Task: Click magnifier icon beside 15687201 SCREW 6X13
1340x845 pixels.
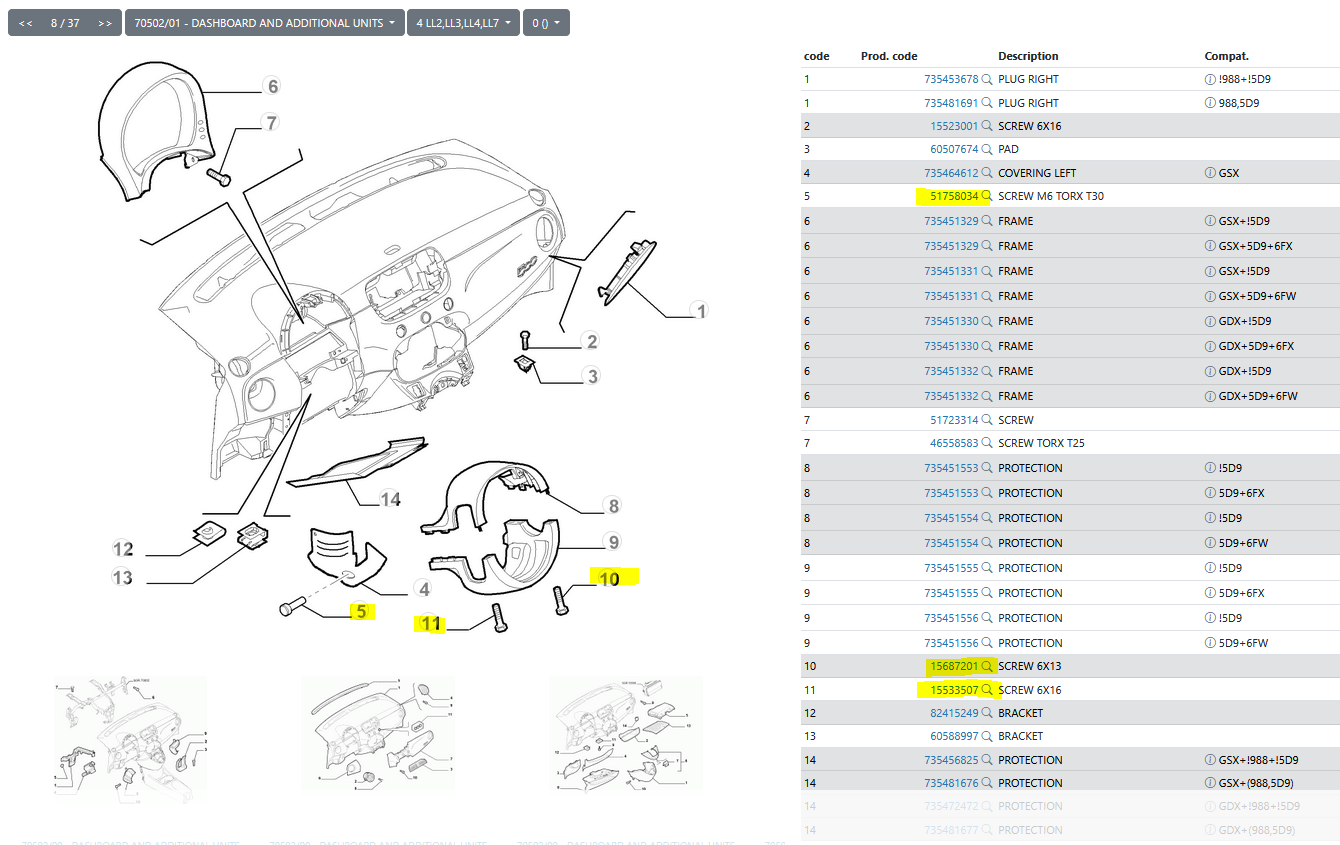Action: coord(986,666)
